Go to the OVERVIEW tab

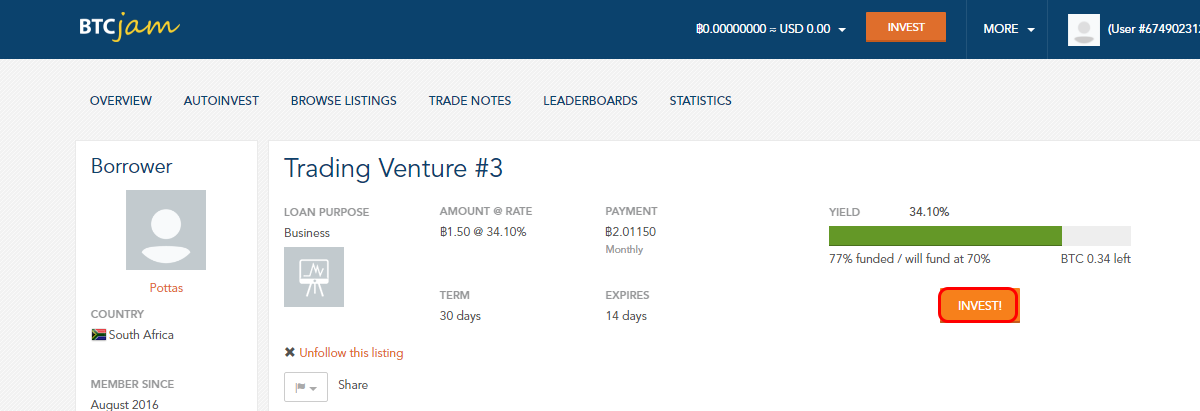click(x=121, y=101)
